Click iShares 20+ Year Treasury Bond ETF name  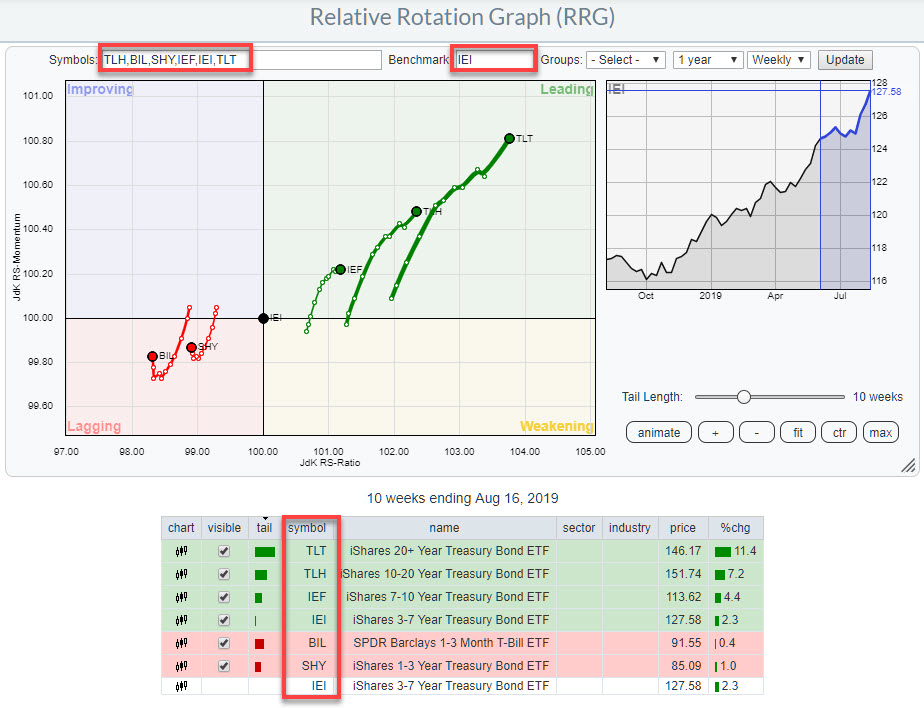pyautogui.click(x=449, y=551)
